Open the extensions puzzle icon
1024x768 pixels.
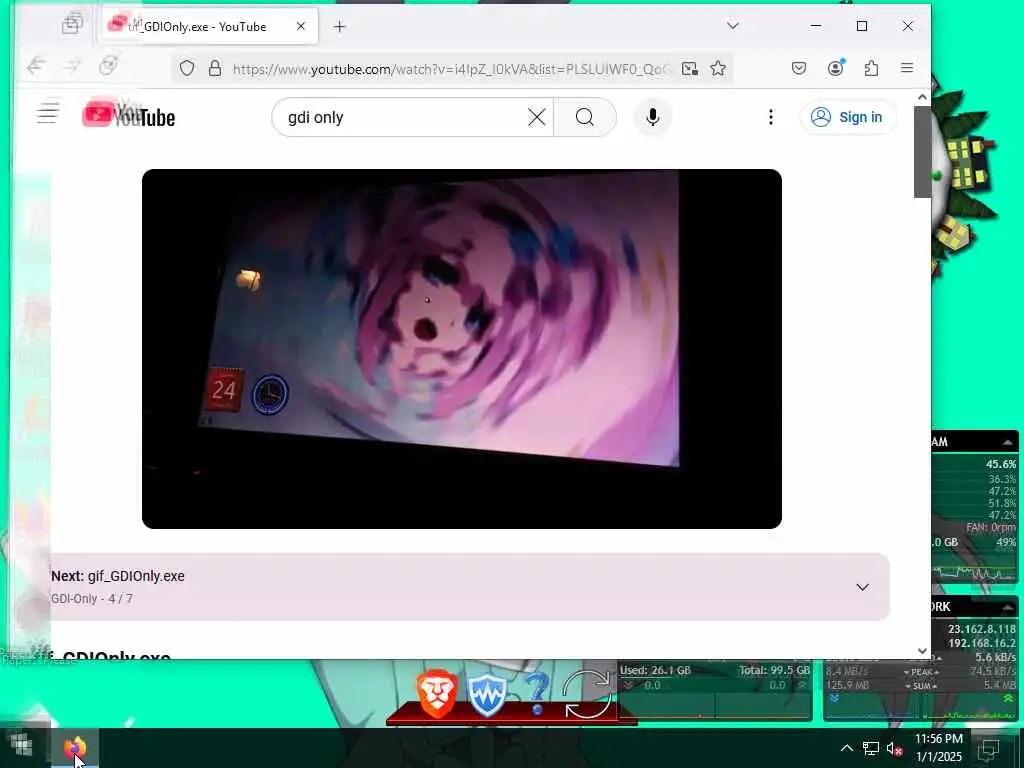(x=871, y=68)
